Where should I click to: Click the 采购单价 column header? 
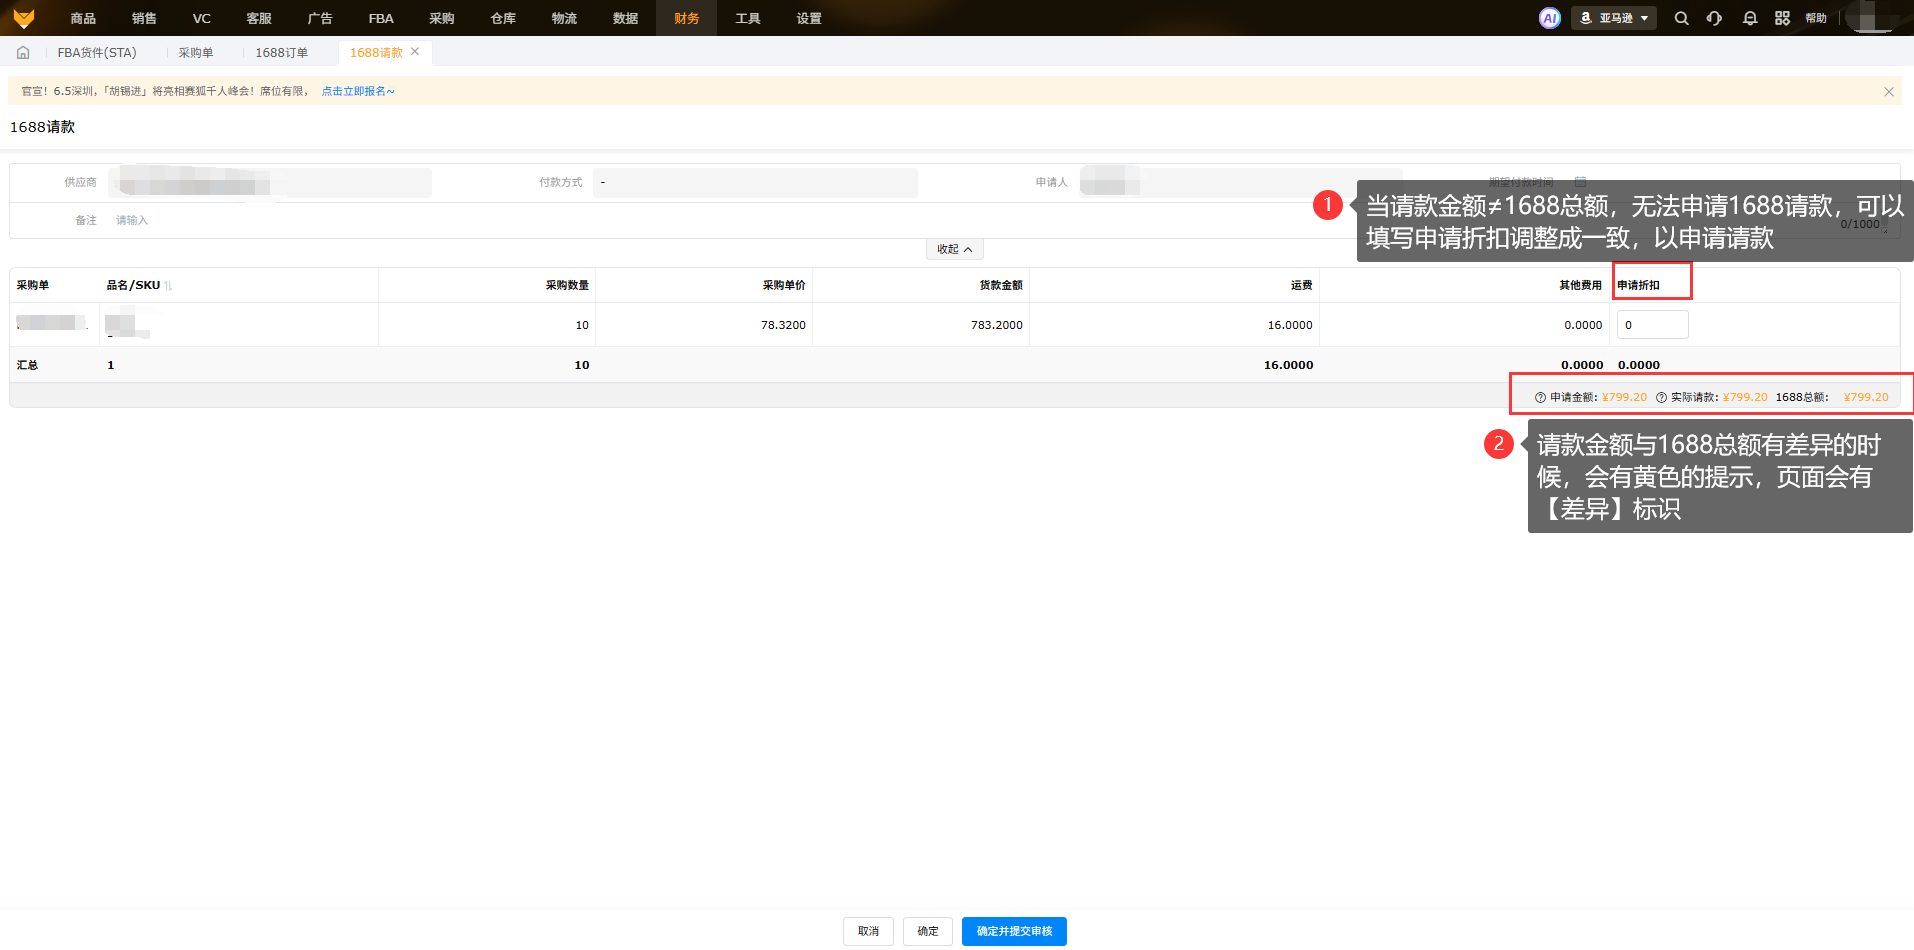pyautogui.click(x=784, y=285)
